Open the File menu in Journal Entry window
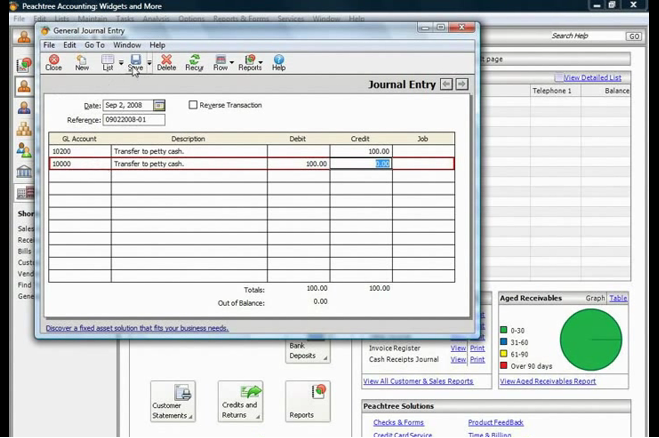Screen dimensions: 659x438 coord(49,45)
